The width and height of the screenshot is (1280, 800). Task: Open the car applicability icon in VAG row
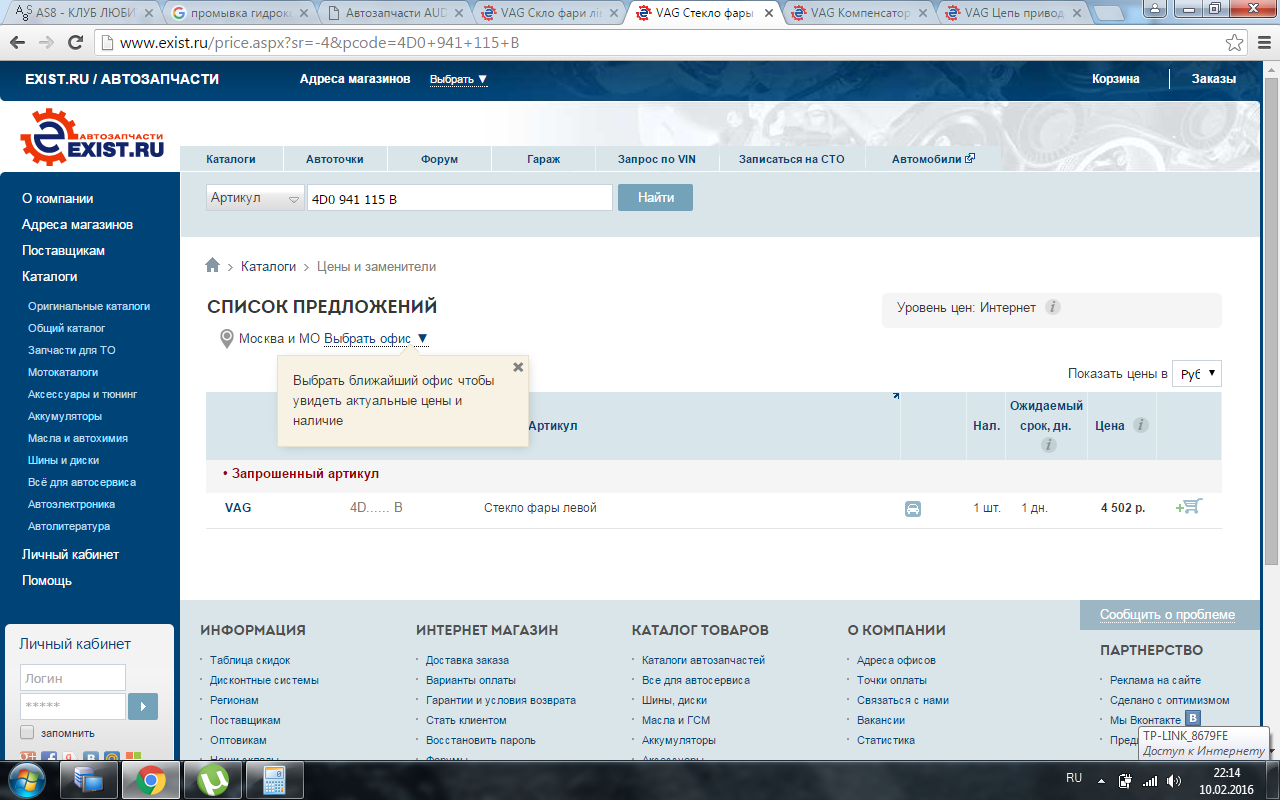pyautogui.click(x=913, y=508)
